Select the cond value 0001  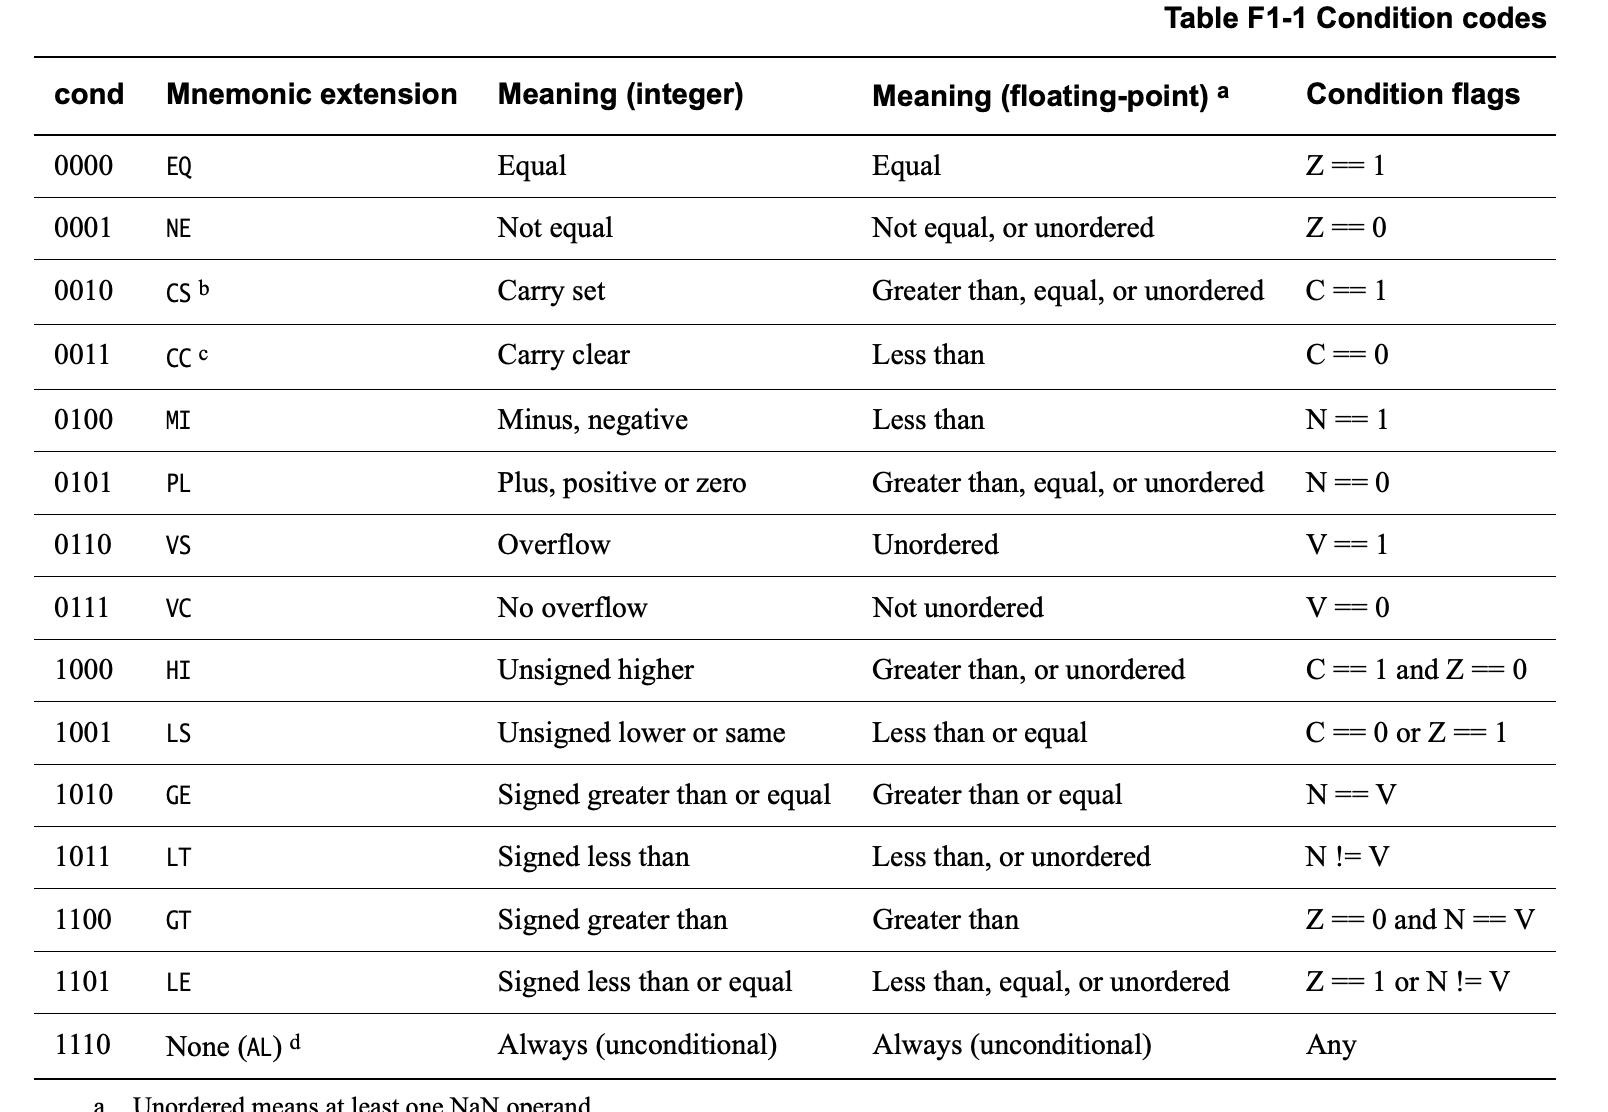point(83,228)
